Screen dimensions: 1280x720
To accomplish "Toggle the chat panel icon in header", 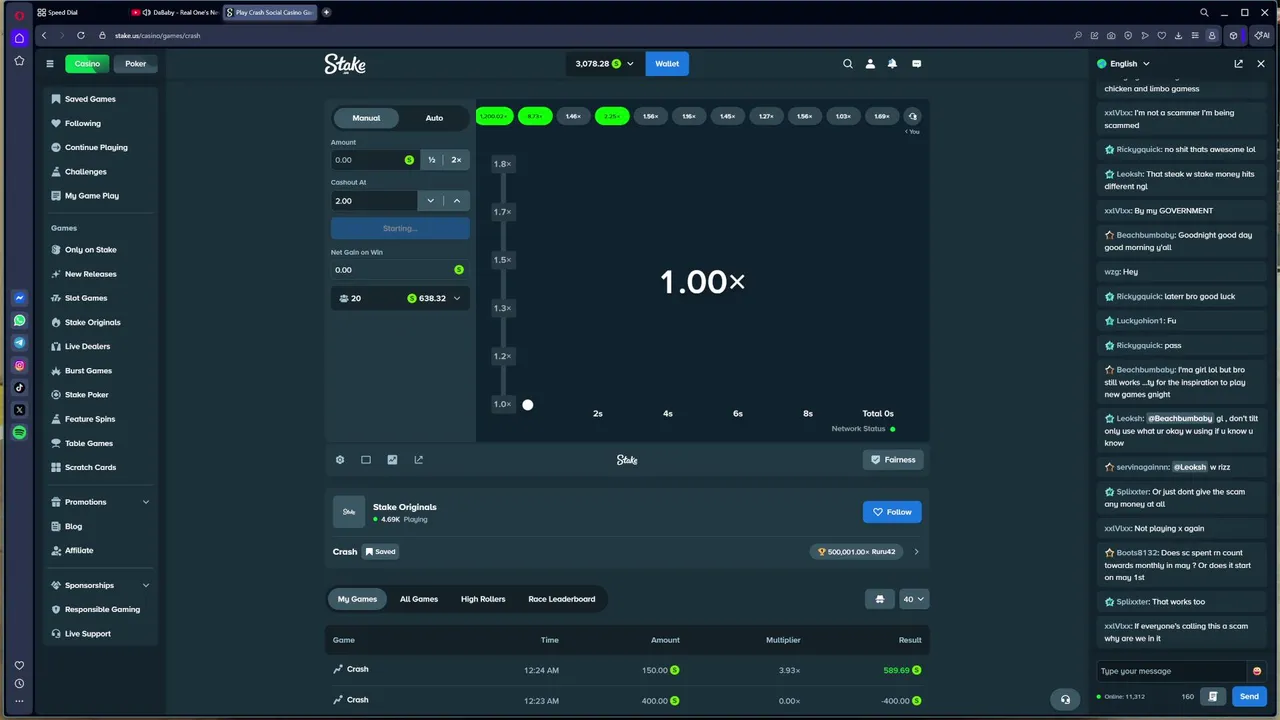I will click(x=916, y=64).
